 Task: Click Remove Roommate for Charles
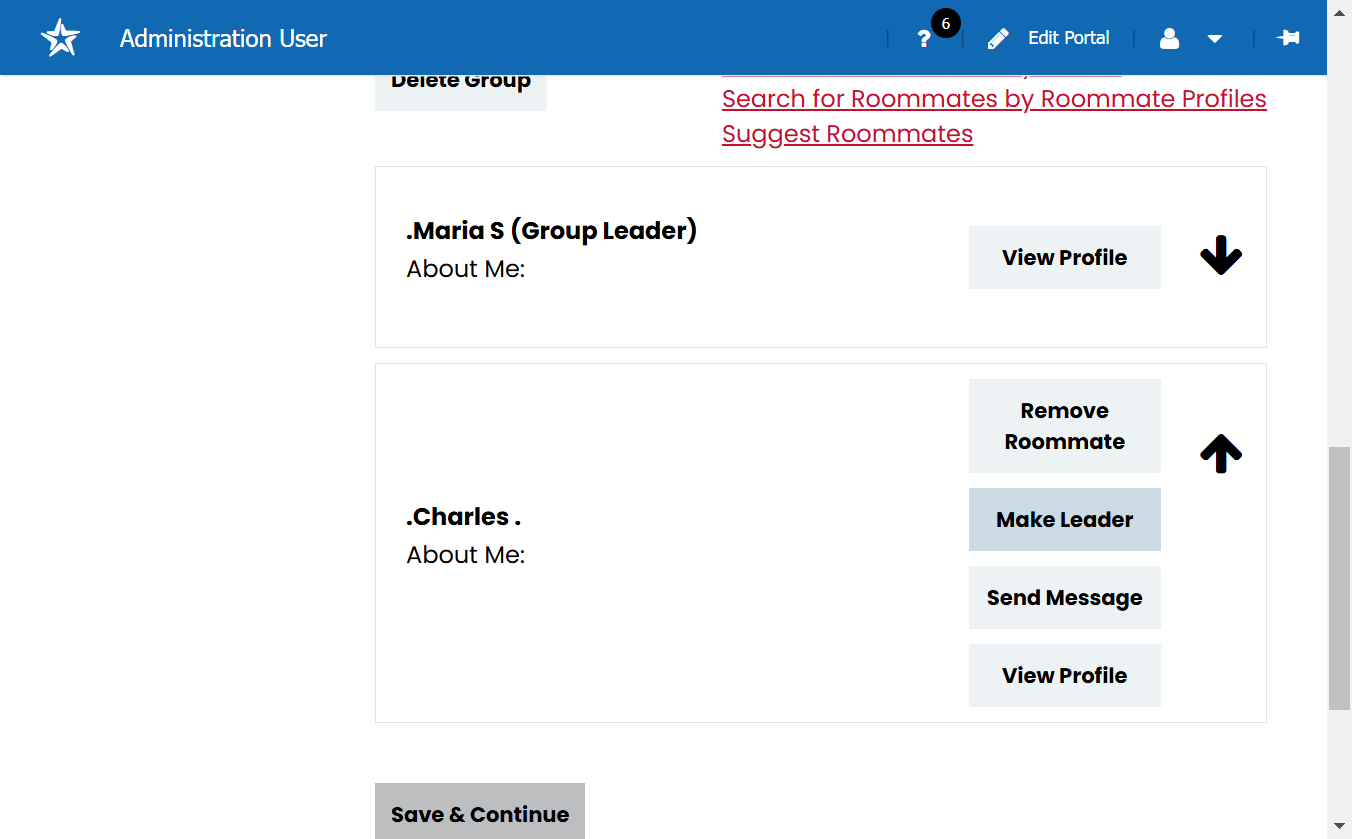click(x=1065, y=426)
